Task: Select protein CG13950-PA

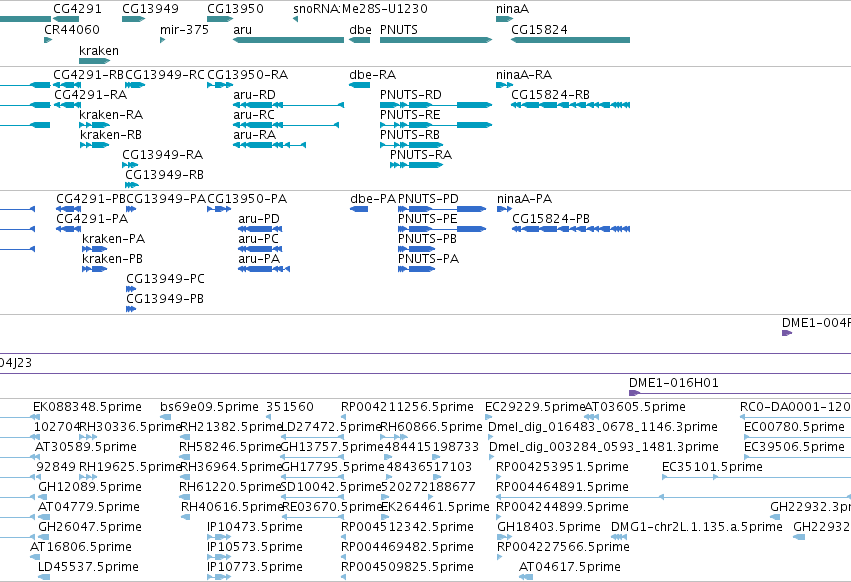Action: (x=219, y=209)
